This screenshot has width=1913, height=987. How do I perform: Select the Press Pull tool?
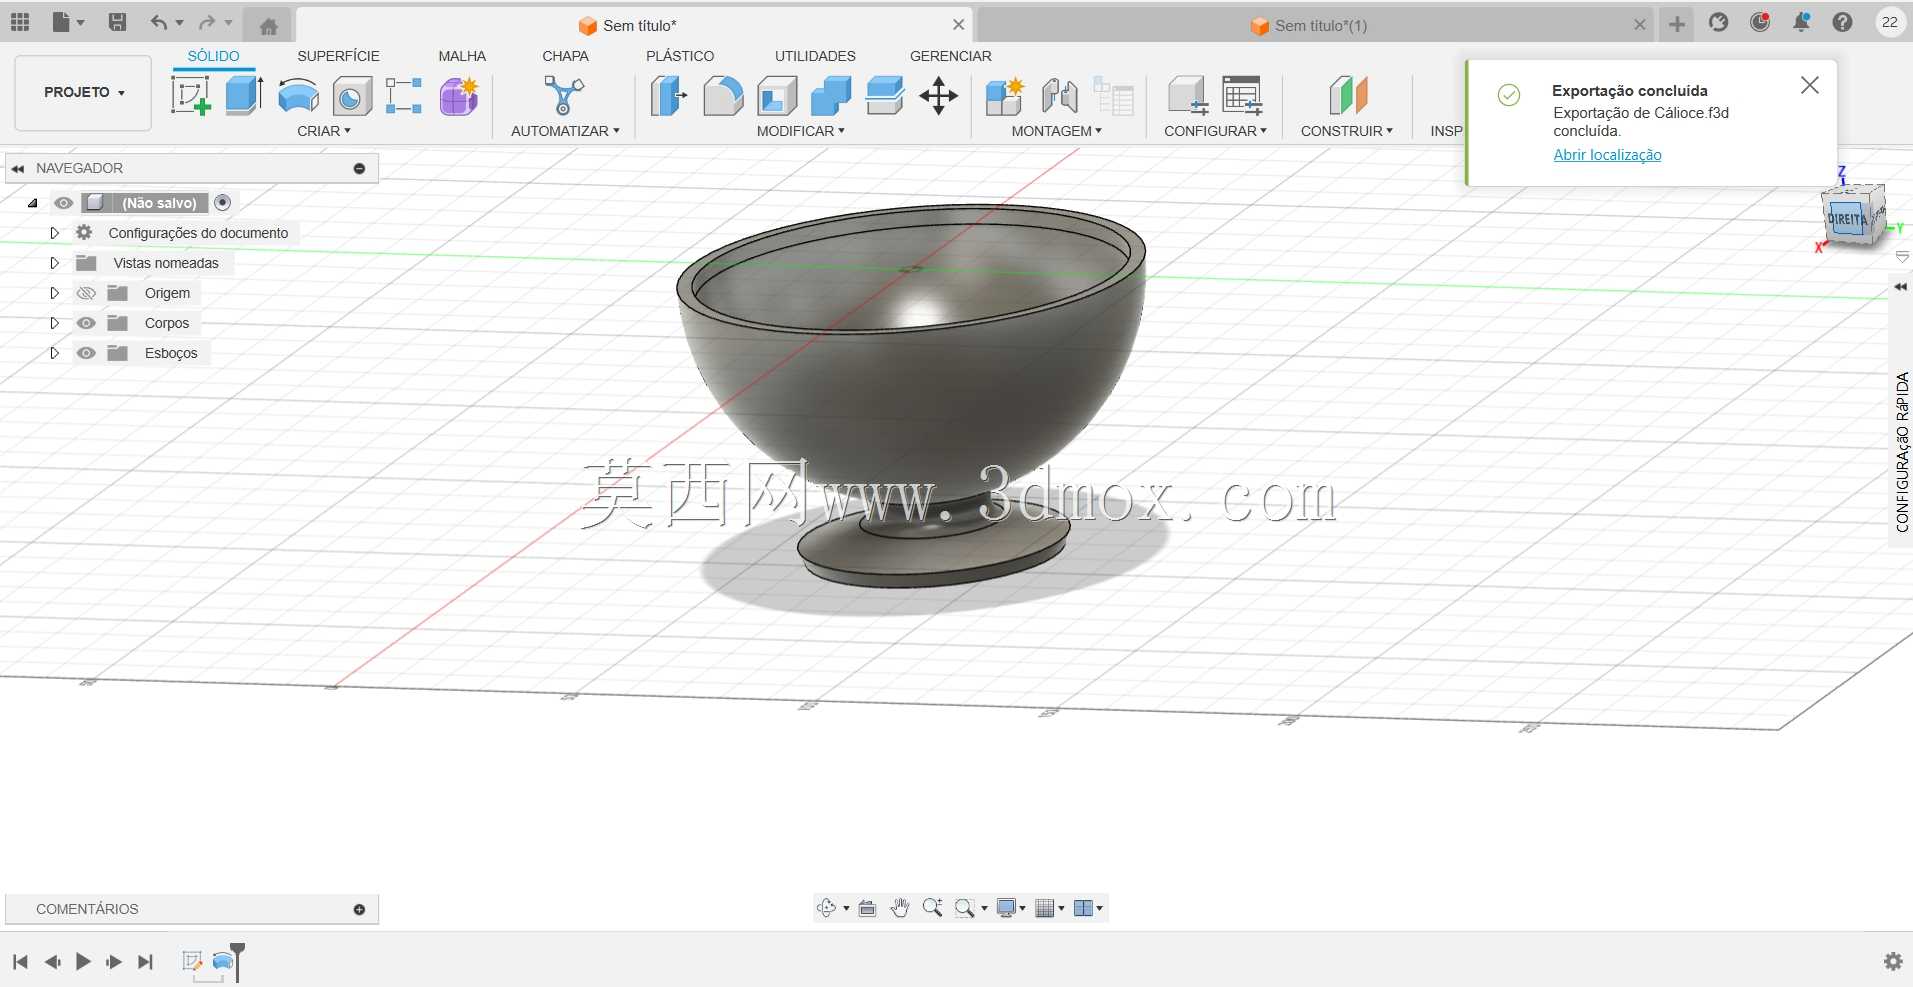[x=668, y=96]
